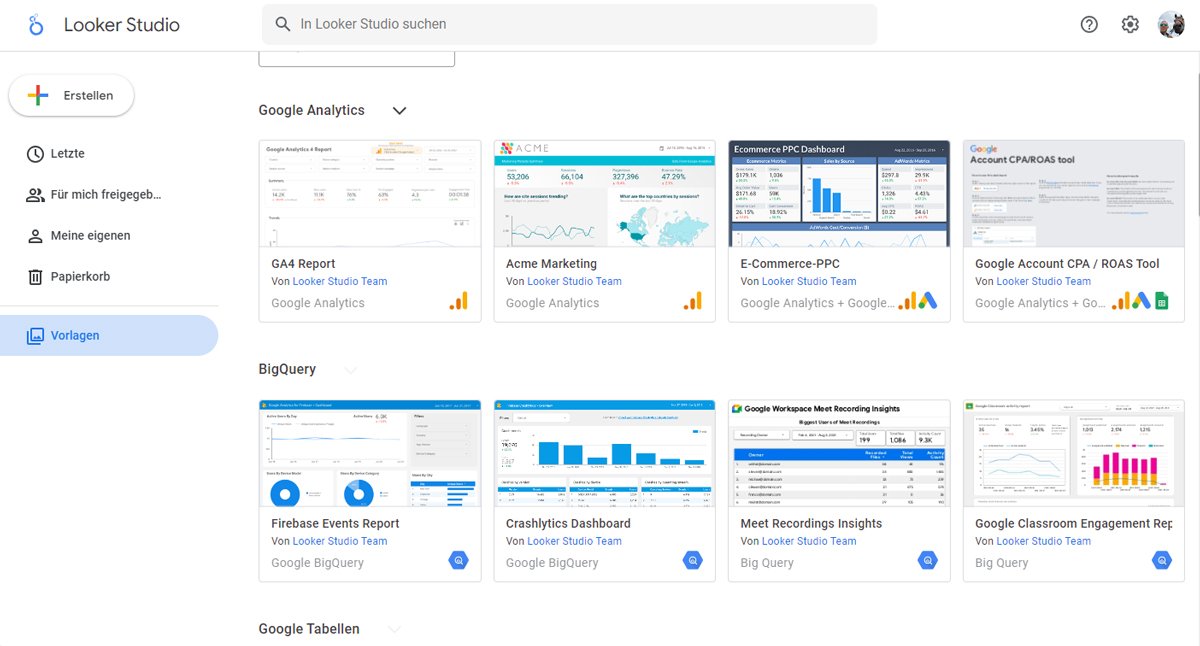The height and width of the screenshot is (646, 1200).
Task: Click the Looker Studio logo icon
Action: click(x=36, y=25)
